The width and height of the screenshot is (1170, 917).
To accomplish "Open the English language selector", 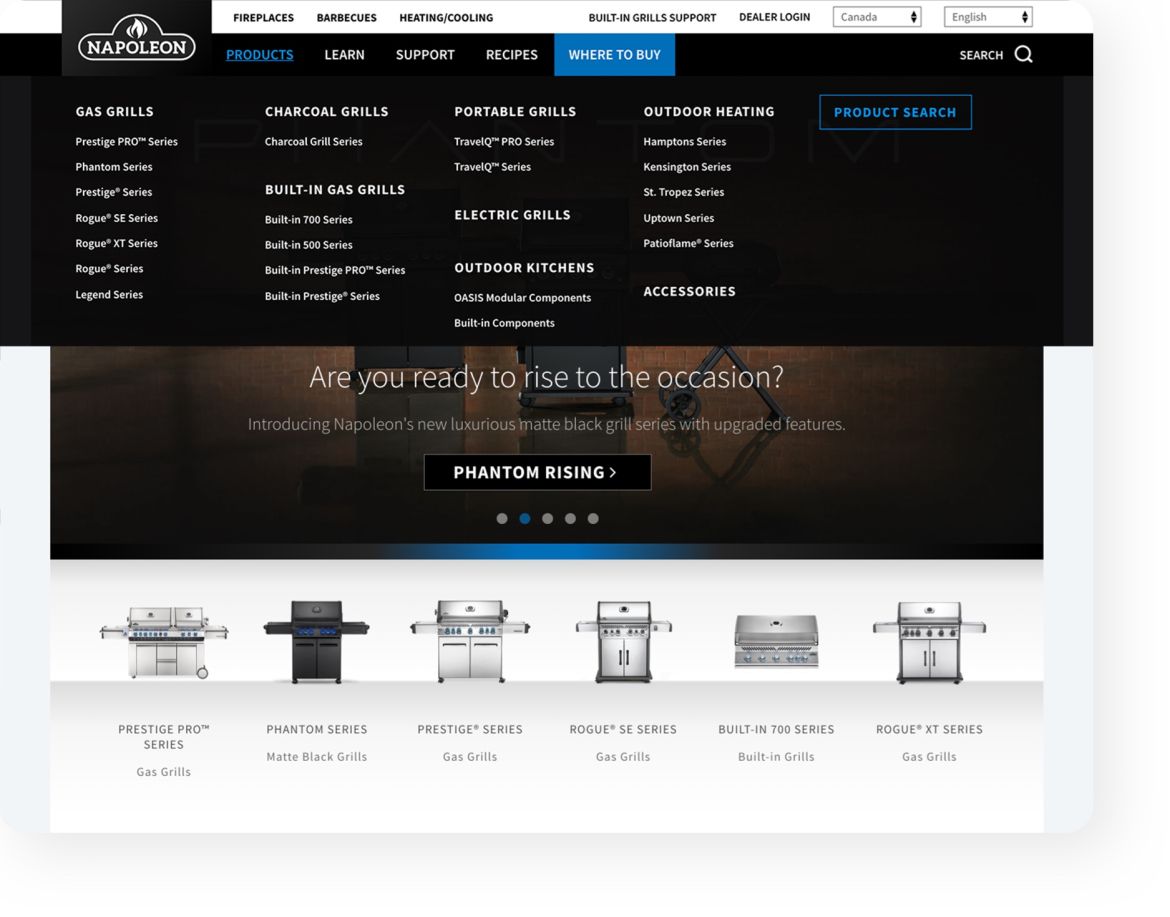I will pyautogui.click(x=987, y=16).
